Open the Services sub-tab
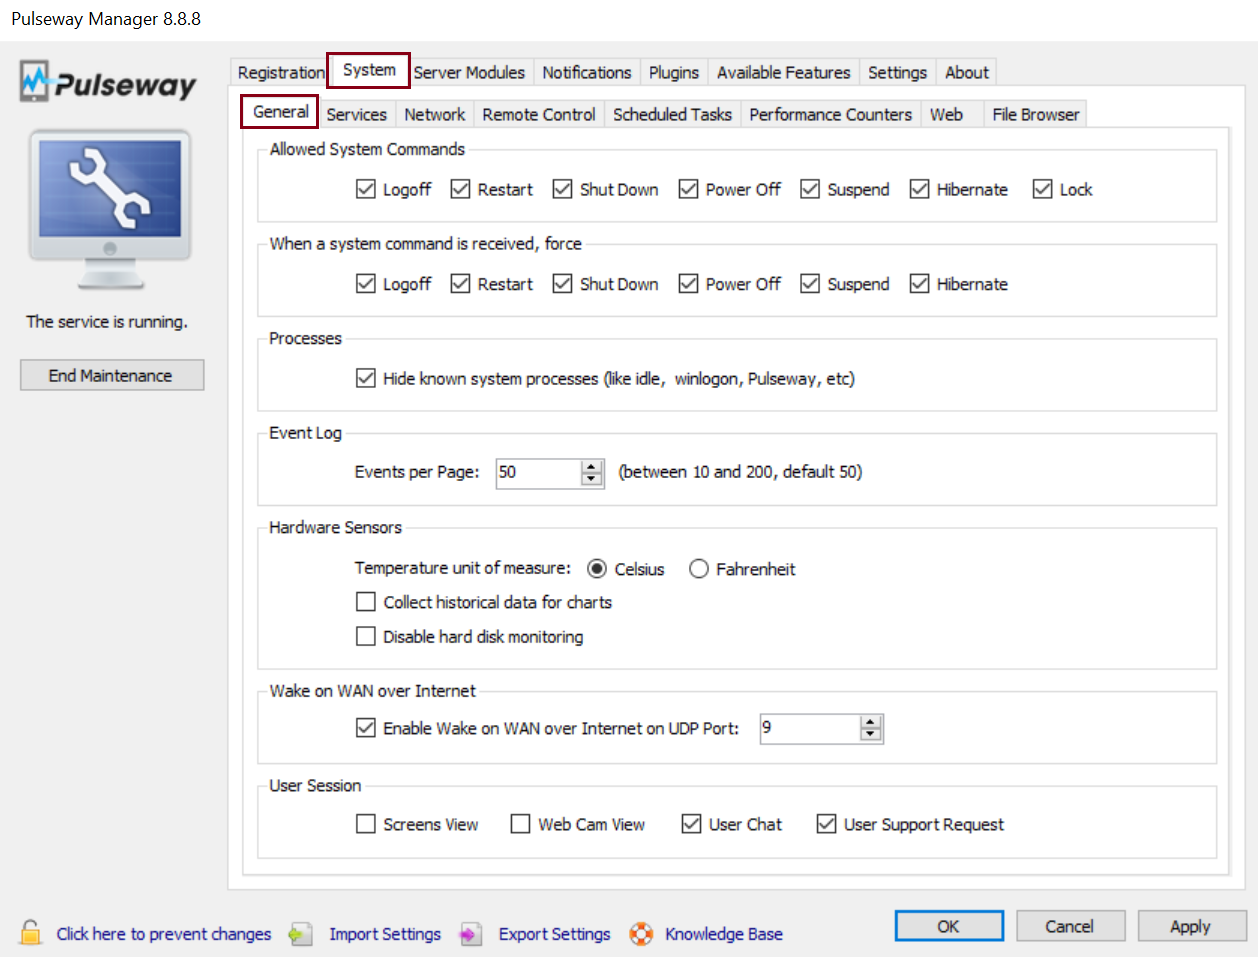Screen dimensions: 1258x958 [x=356, y=114]
